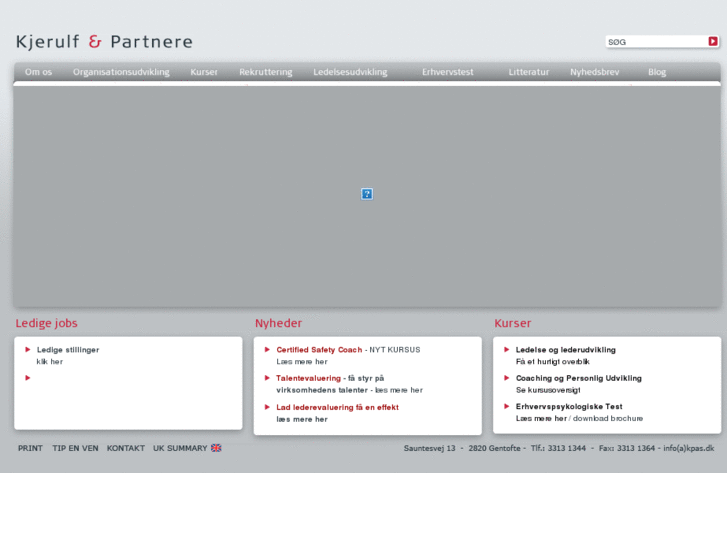Click the 'Ledige jobs' section heading

[x=46, y=323]
